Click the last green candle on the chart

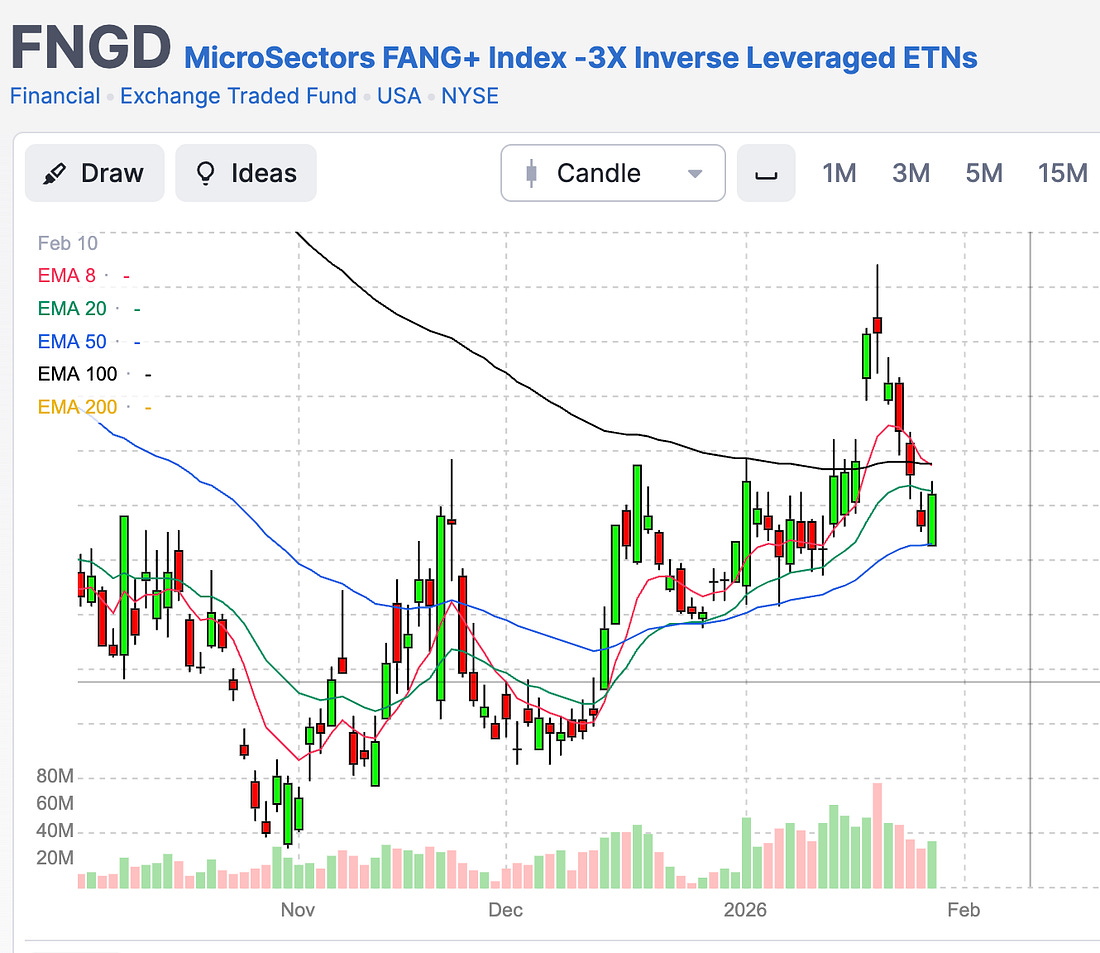(x=932, y=519)
